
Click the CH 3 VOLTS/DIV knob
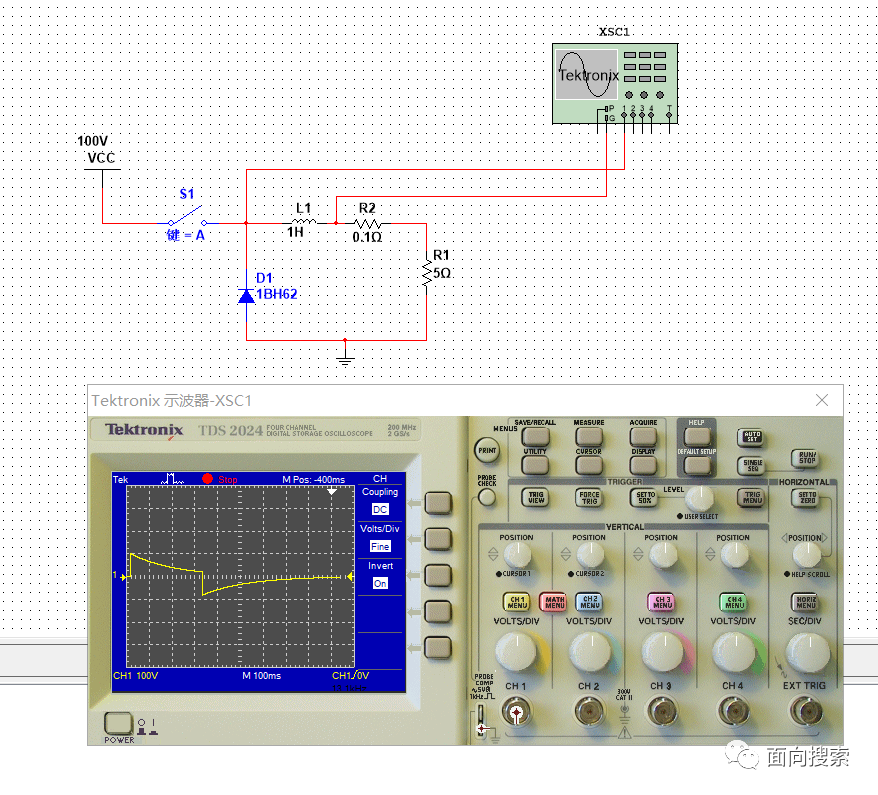coord(662,652)
